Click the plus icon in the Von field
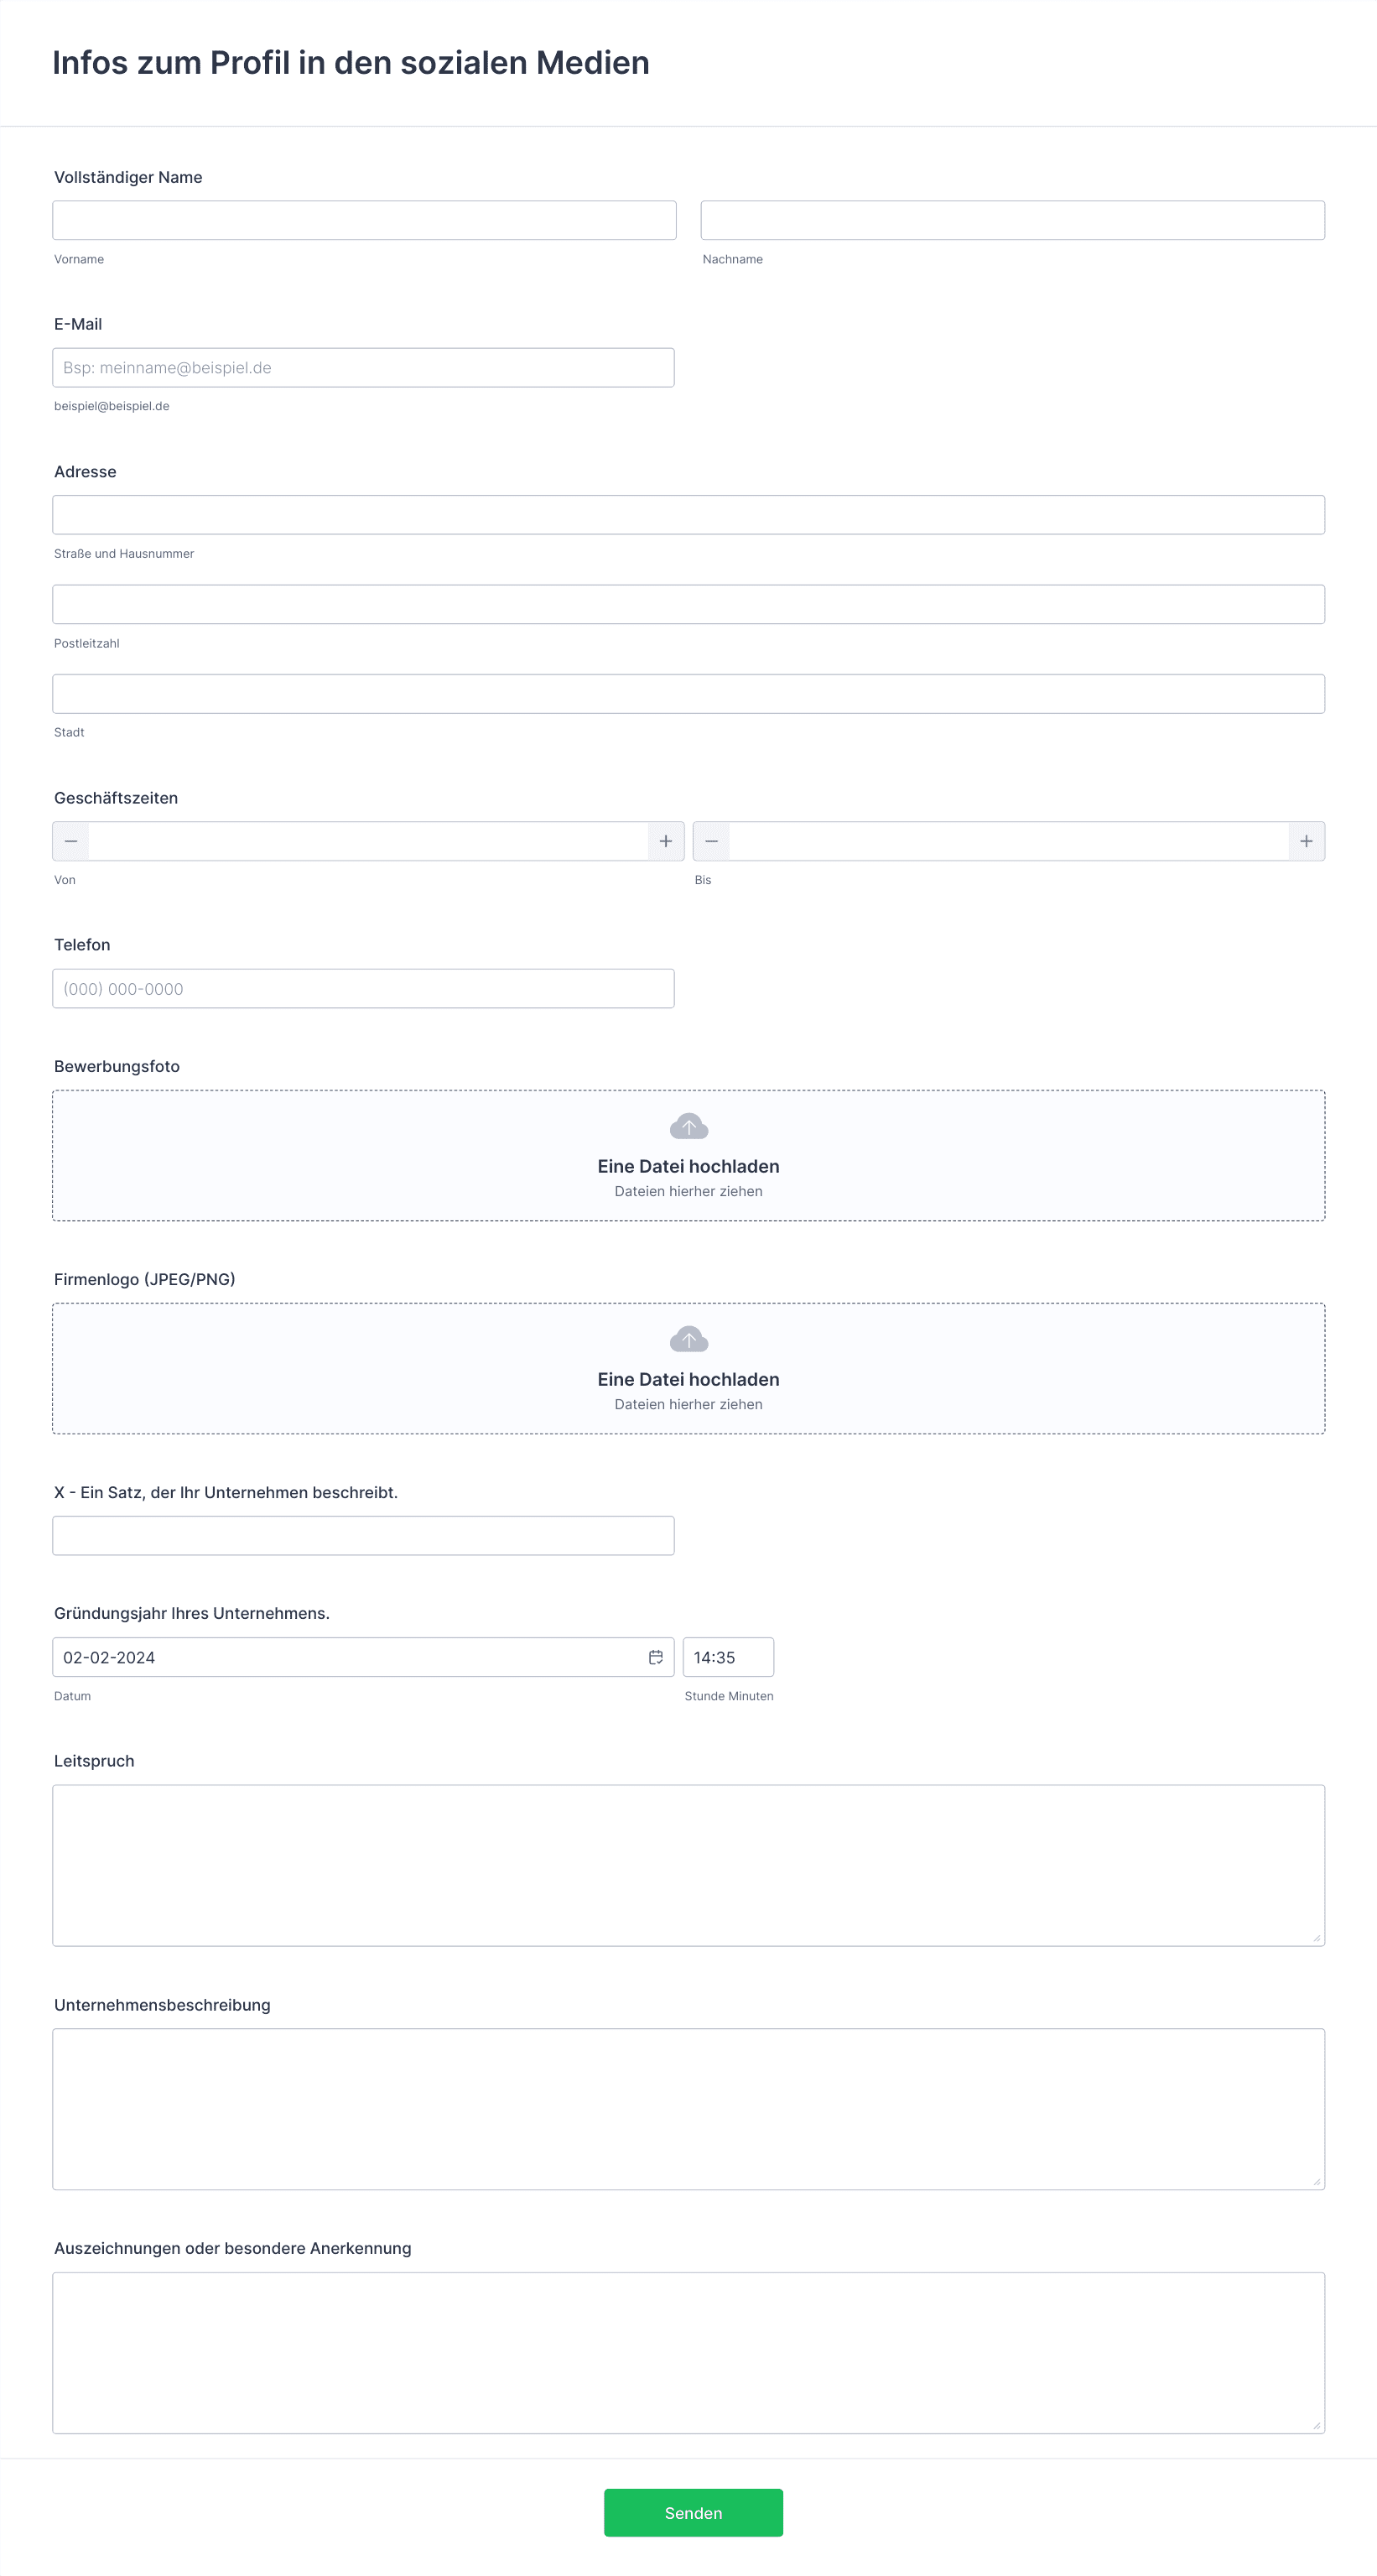The image size is (1377, 2576). click(666, 841)
